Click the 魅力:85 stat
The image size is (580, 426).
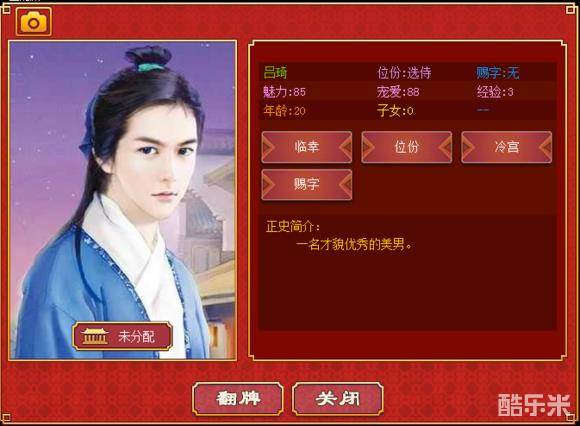pyautogui.click(x=284, y=92)
